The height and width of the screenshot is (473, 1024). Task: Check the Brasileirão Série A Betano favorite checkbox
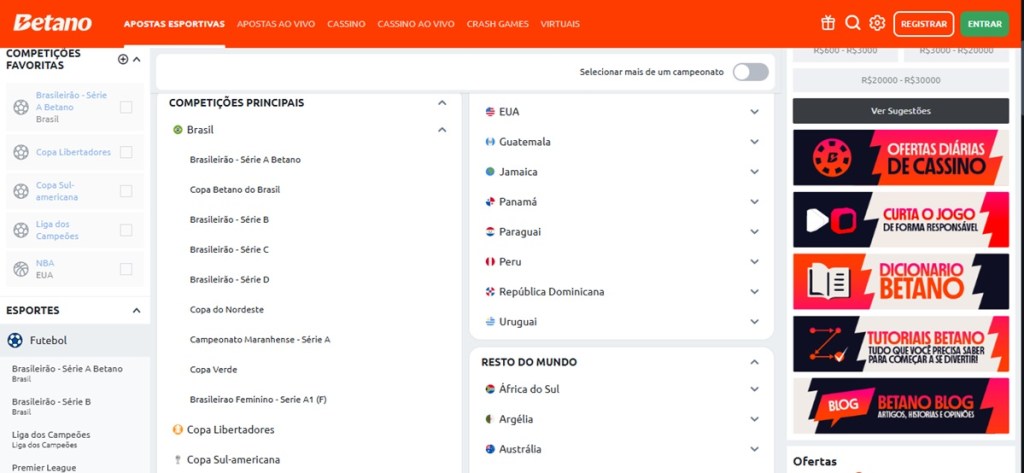(126, 107)
